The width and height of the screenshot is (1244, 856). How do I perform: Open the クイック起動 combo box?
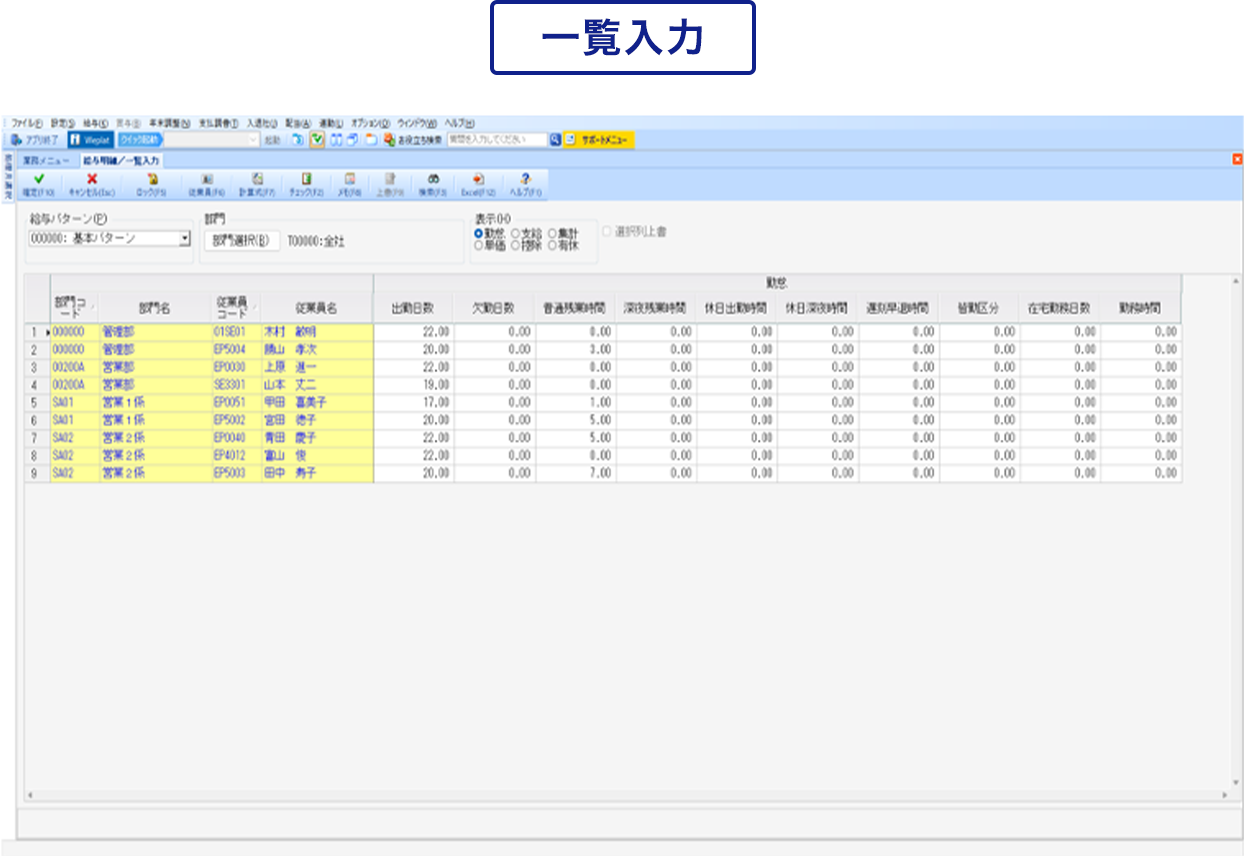point(211,140)
